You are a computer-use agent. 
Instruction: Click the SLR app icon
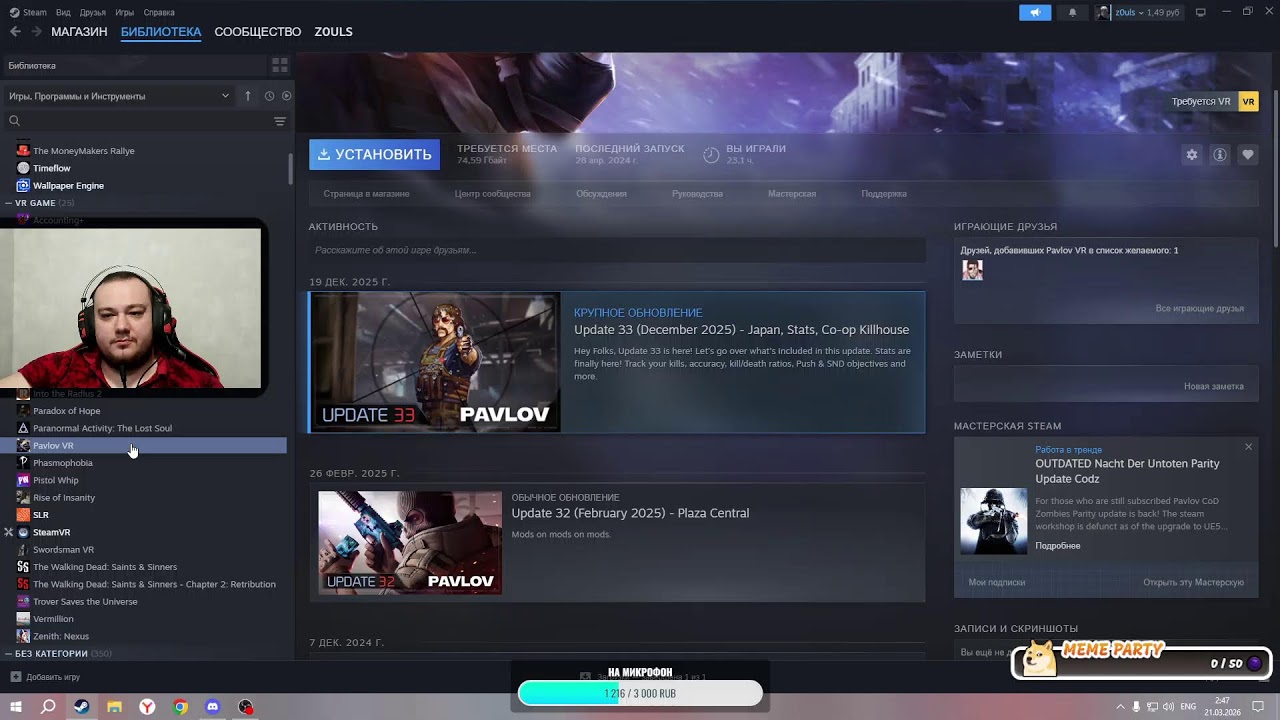(x=23, y=515)
